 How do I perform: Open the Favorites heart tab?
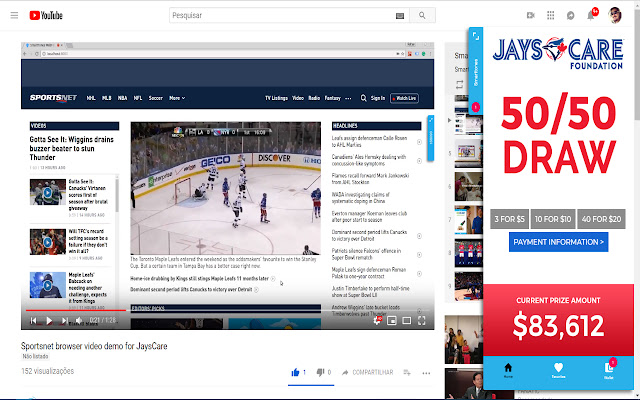(x=558, y=370)
